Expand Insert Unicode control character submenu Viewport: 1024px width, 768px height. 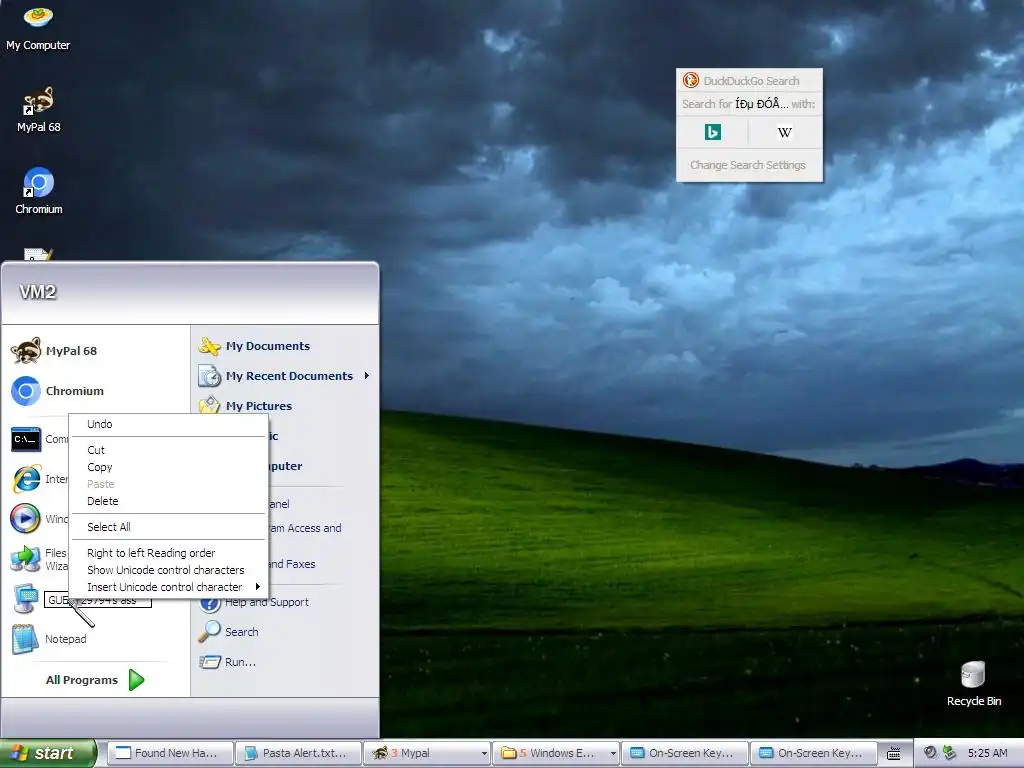click(168, 587)
